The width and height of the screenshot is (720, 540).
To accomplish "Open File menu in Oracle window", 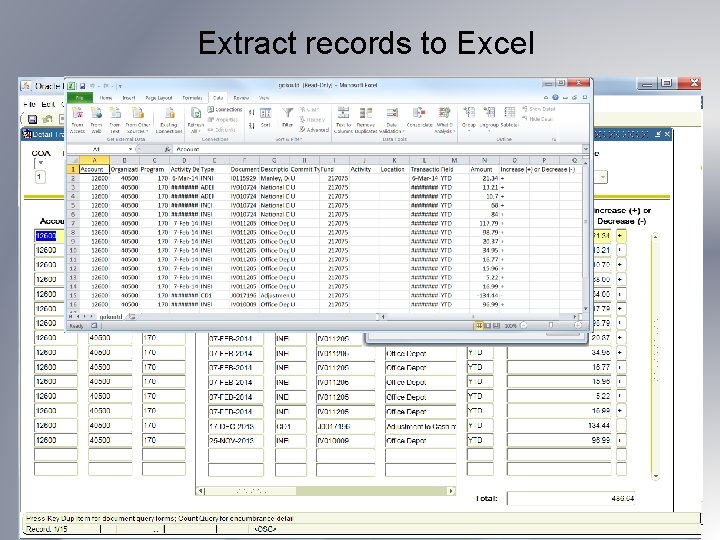I will click(x=29, y=104).
